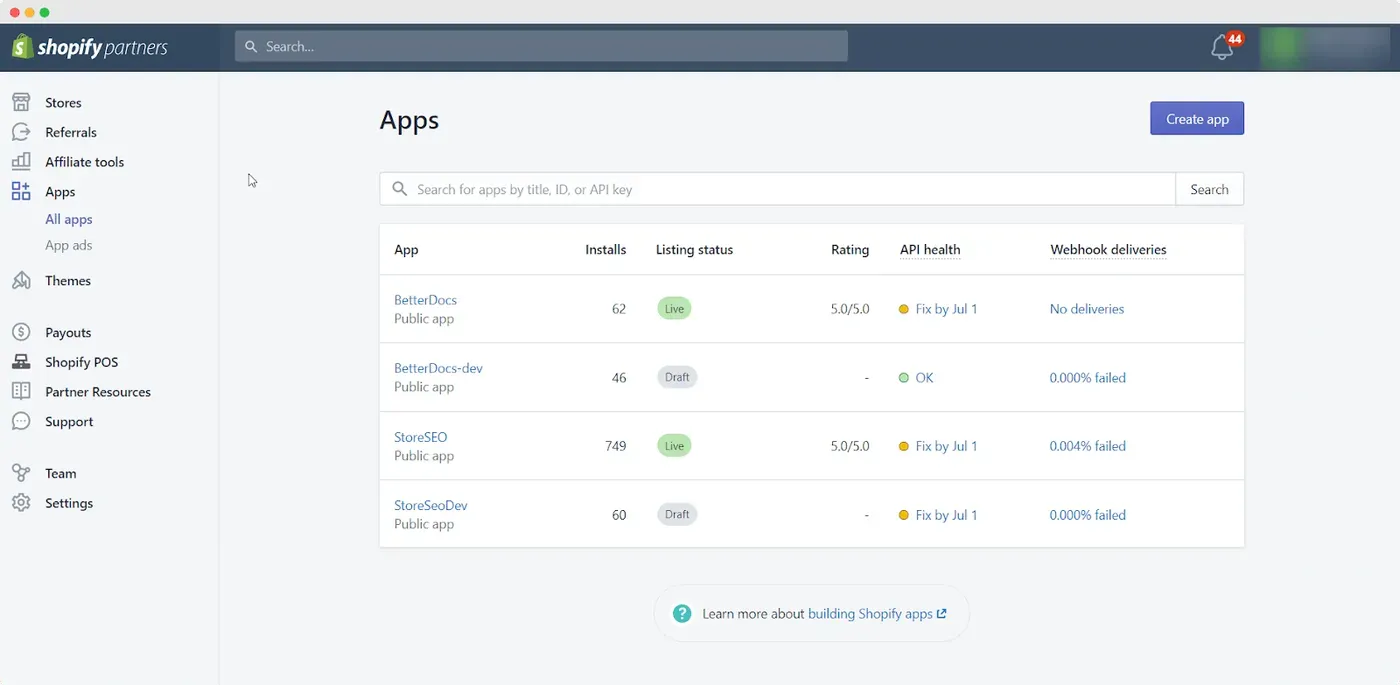1400x685 pixels.
Task: Open the StoreSEO app link
Action: point(420,437)
